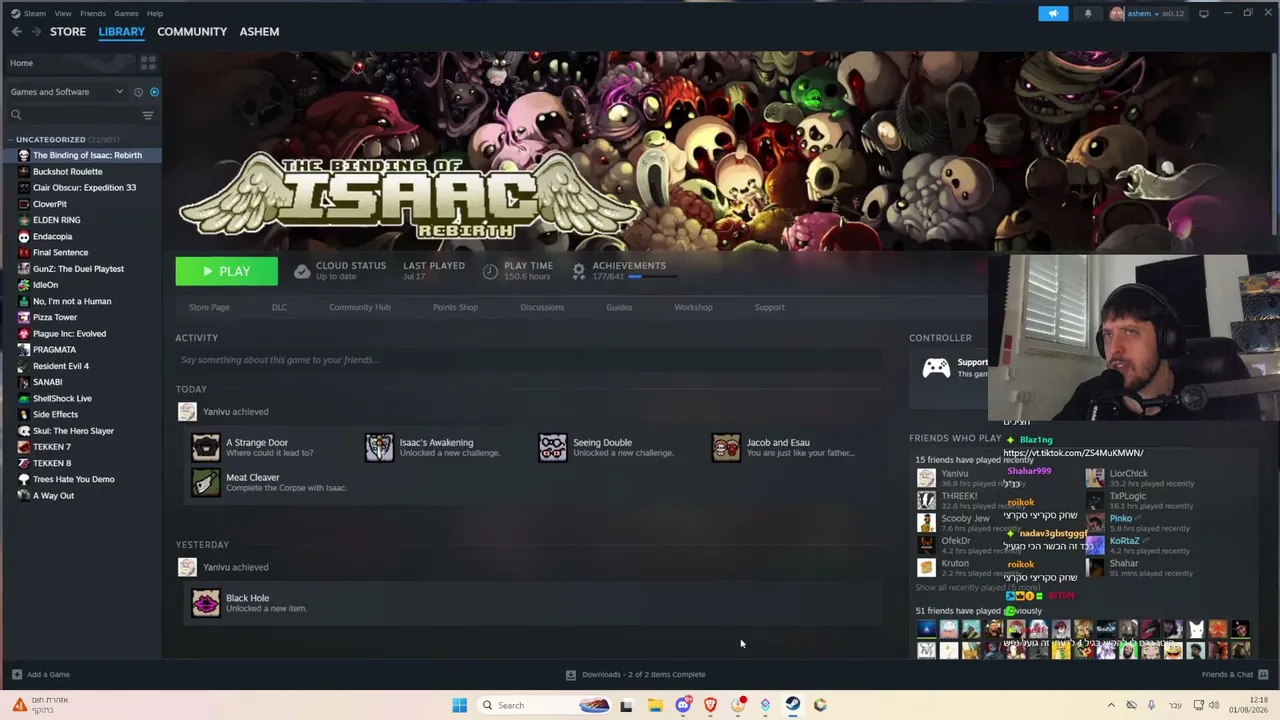
Task: Open the game Support link
Action: (x=769, y=307)
